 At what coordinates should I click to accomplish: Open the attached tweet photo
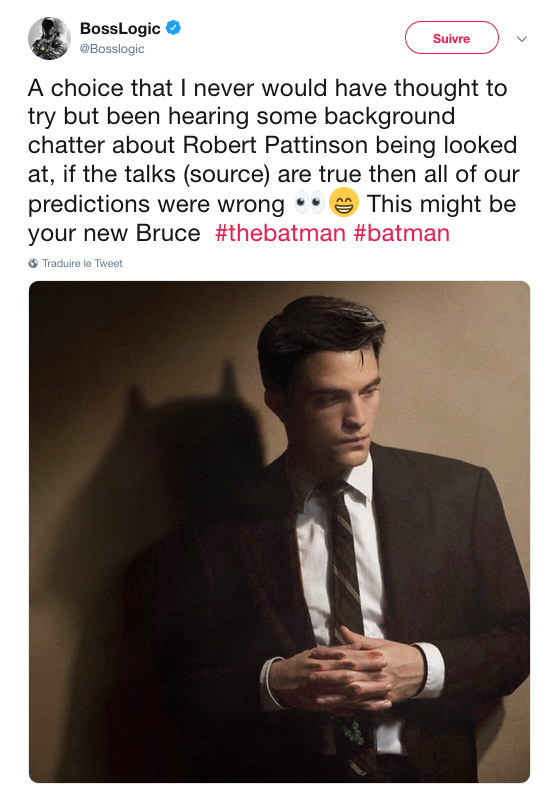(x=279, y=532)
